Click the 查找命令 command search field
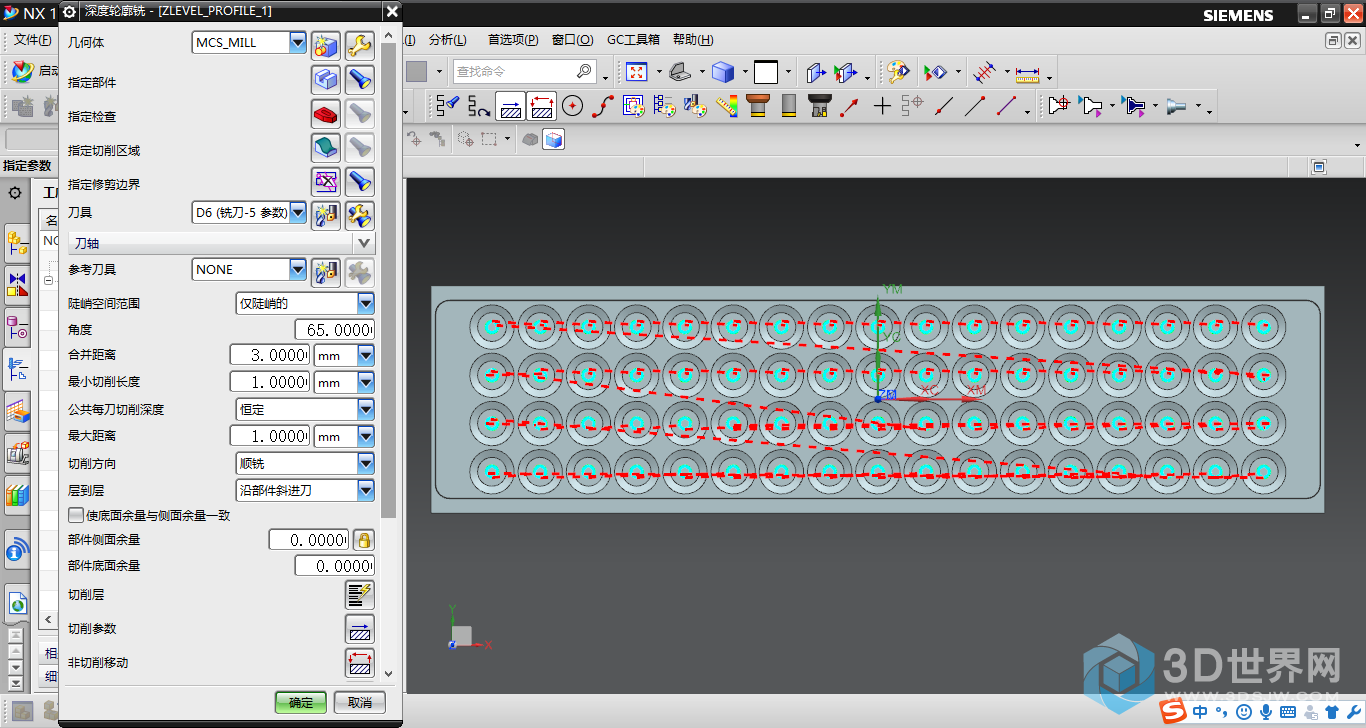 pyautogui.click(x=524, y=72)
